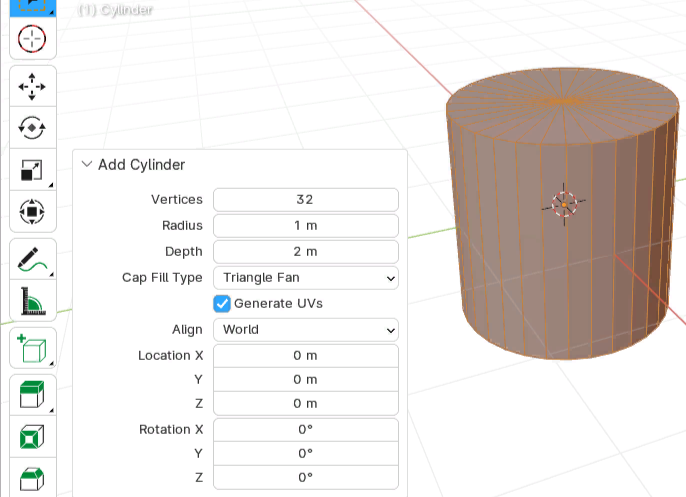Click the Location Z field
This screenshot has width=686, height=497.
tap(306, 403)
